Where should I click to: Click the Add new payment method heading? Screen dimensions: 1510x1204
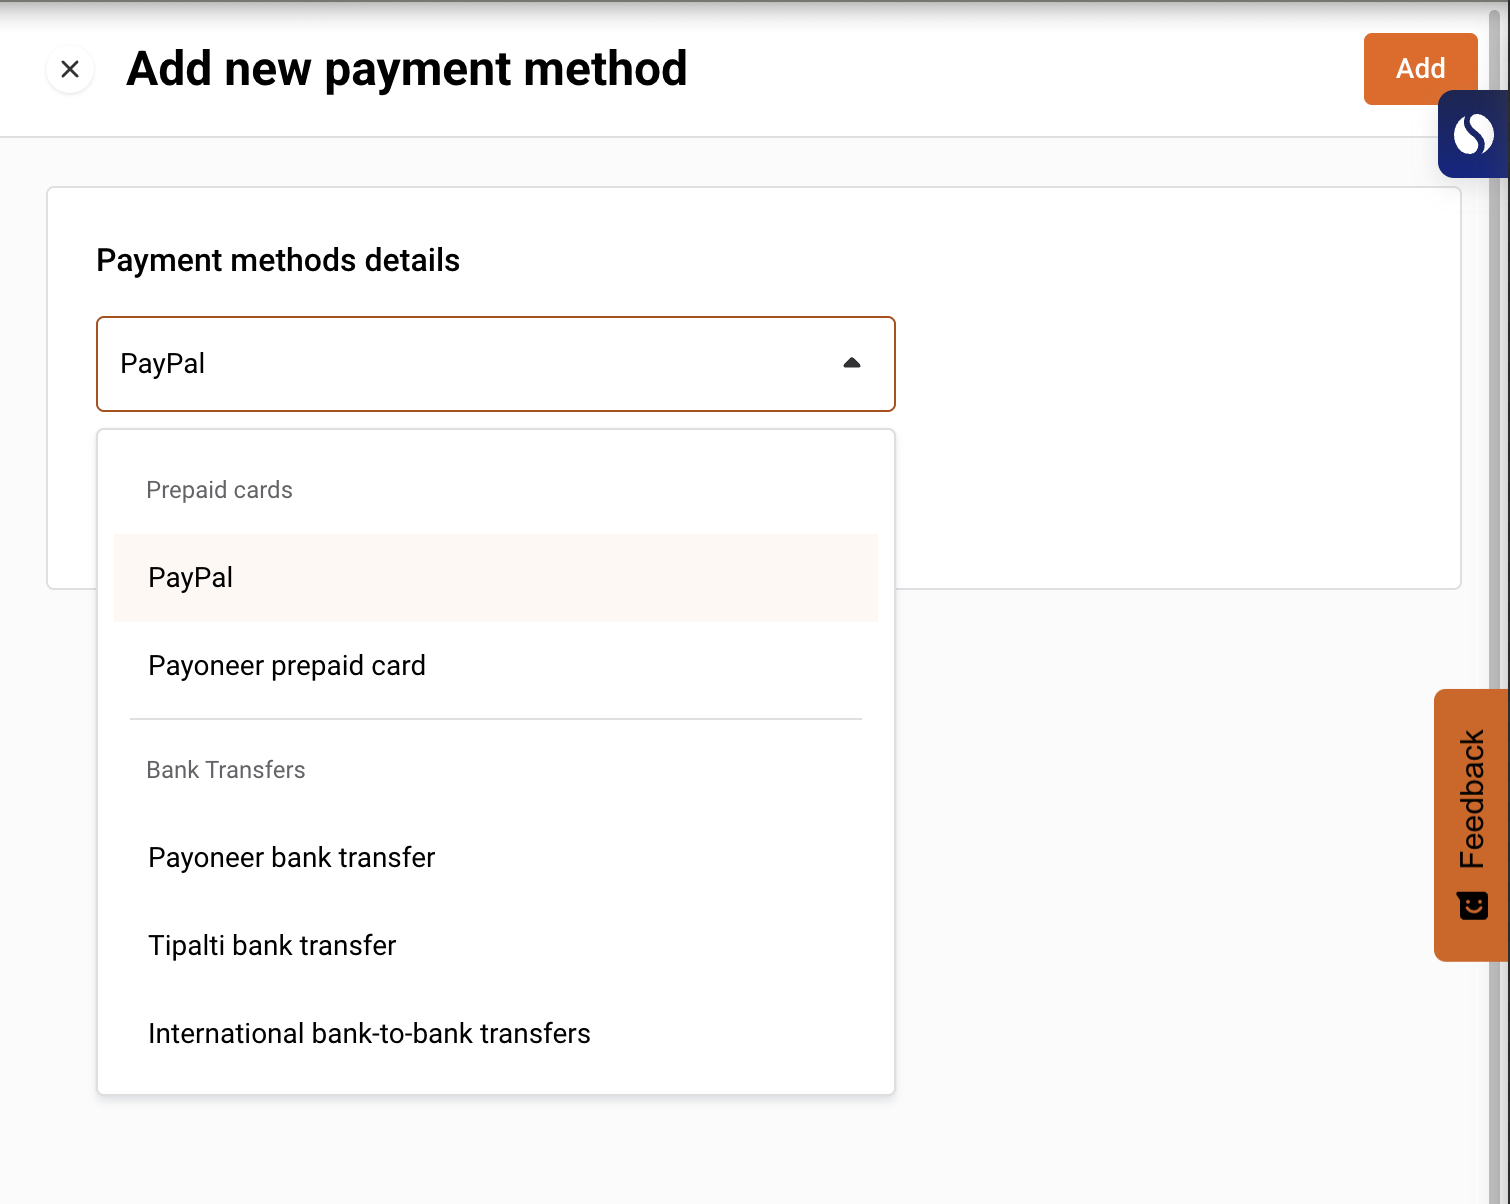click(x=406, y=69)
